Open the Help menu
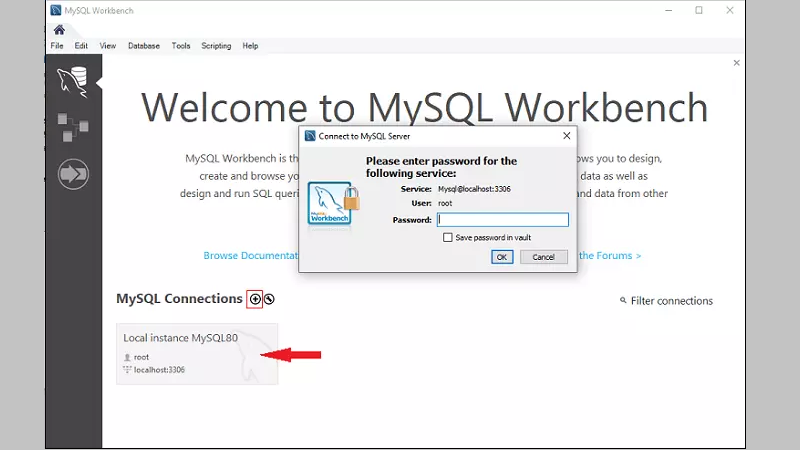The image size is (800, 450). (250, 45)
